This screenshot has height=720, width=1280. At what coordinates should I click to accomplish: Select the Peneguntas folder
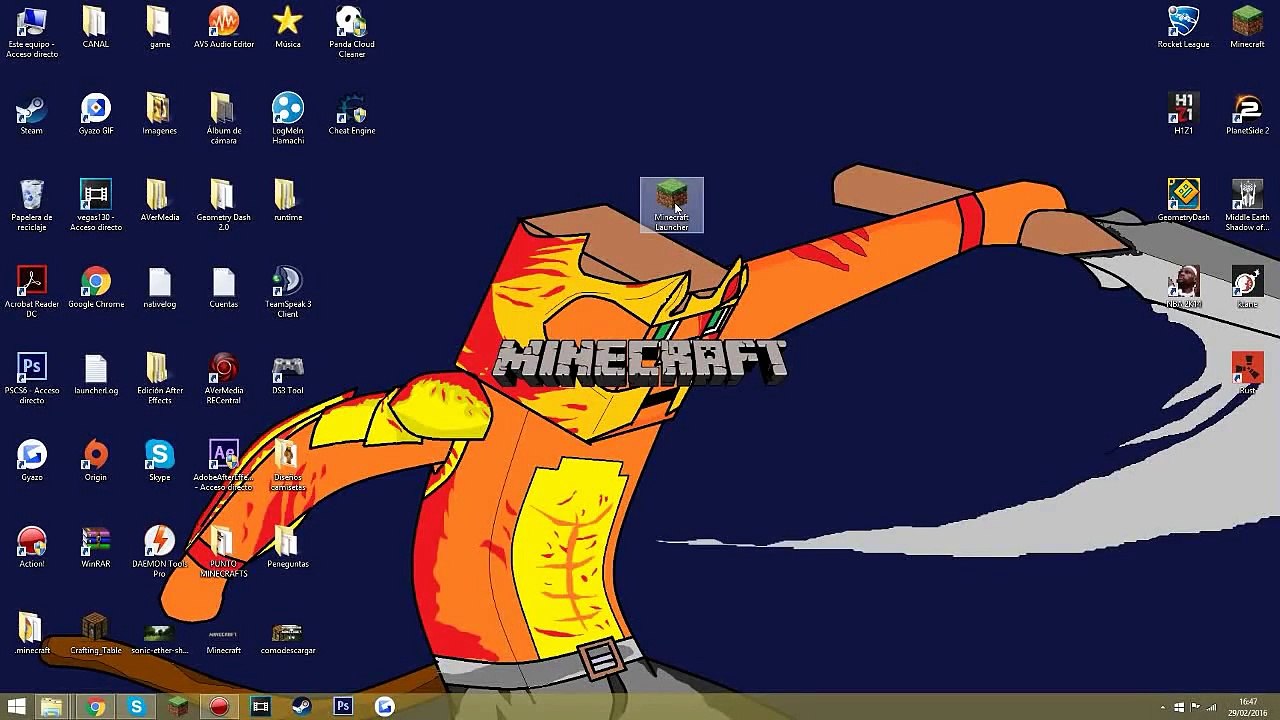point(287,547)
